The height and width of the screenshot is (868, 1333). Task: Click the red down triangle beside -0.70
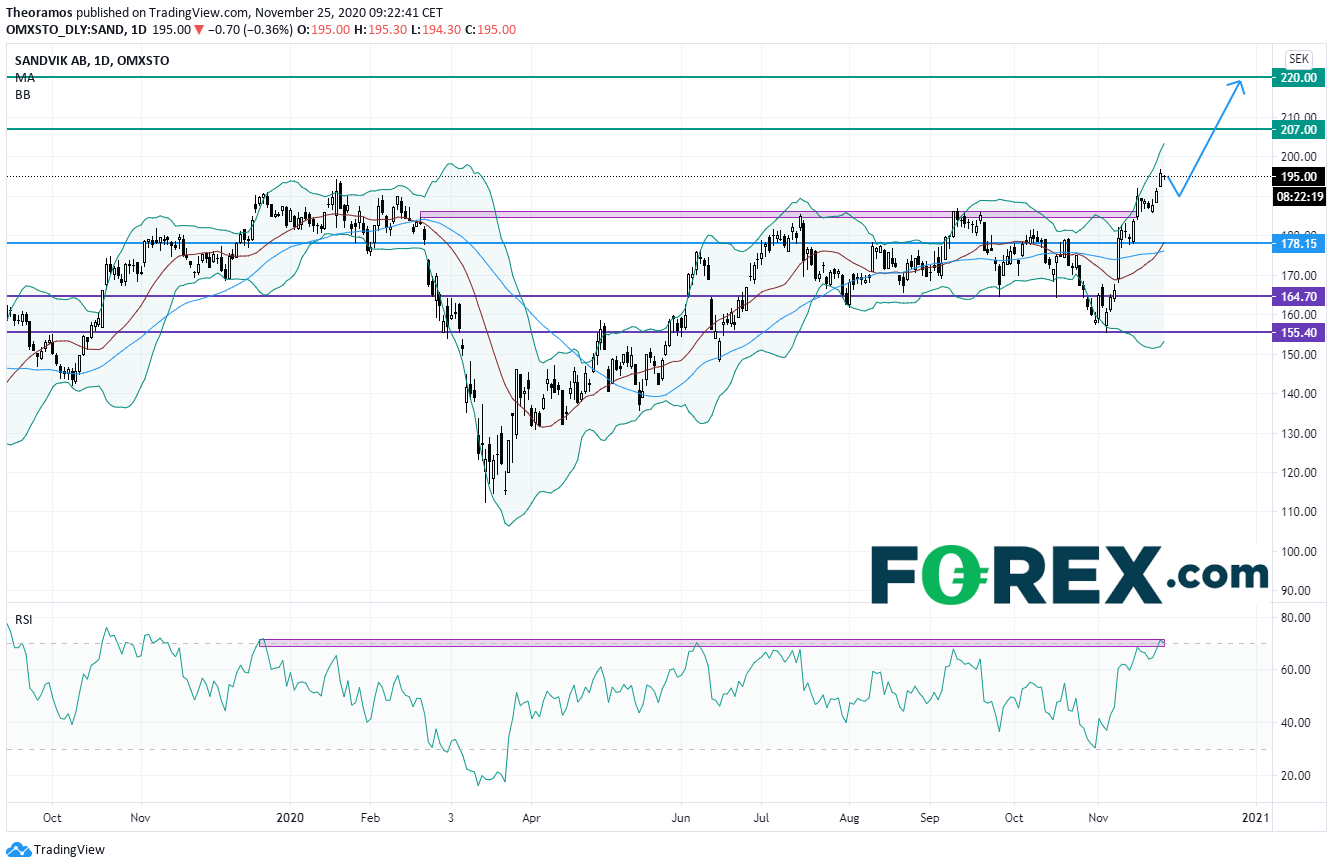200,30
